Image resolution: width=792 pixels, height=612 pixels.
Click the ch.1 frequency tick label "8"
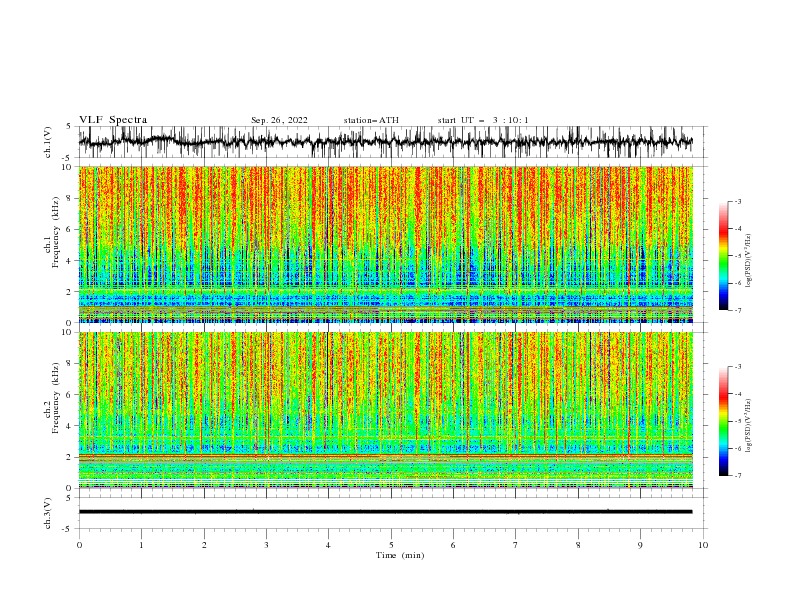pyautogui.click(x=70, y=198)
